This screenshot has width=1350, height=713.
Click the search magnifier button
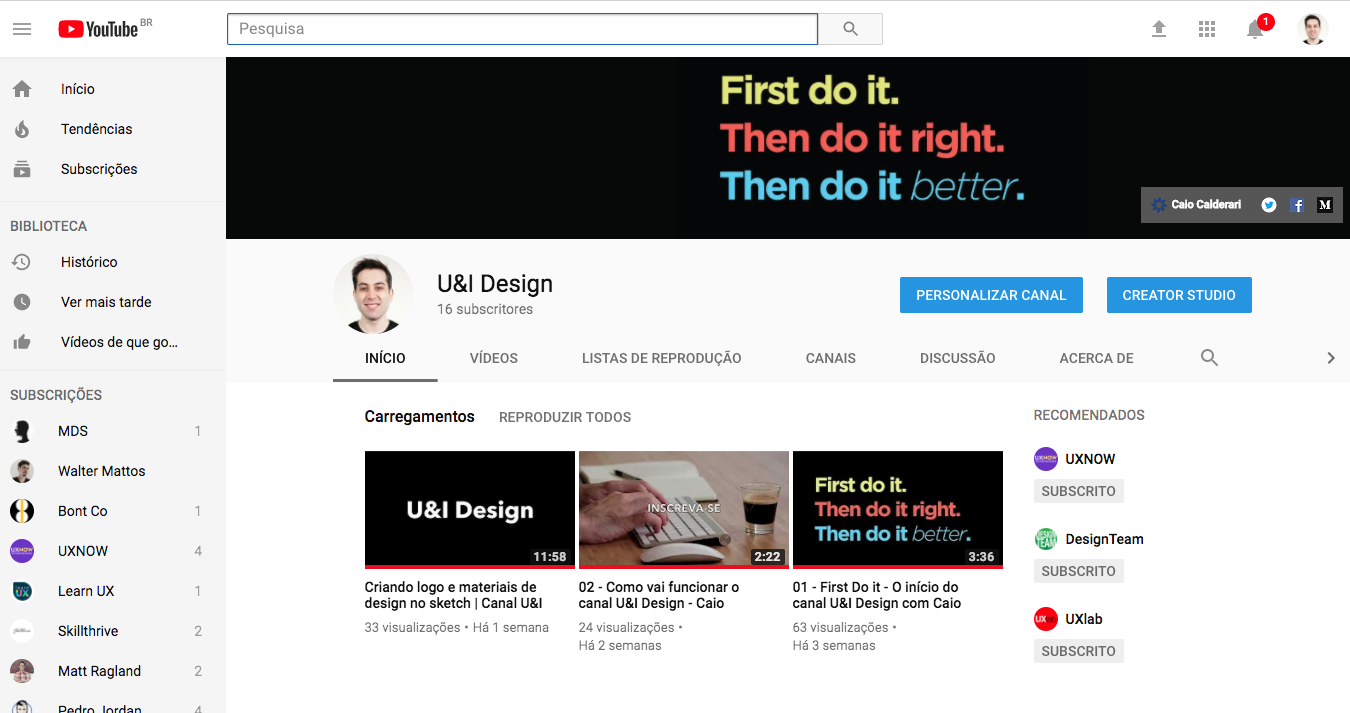(851, 29)
